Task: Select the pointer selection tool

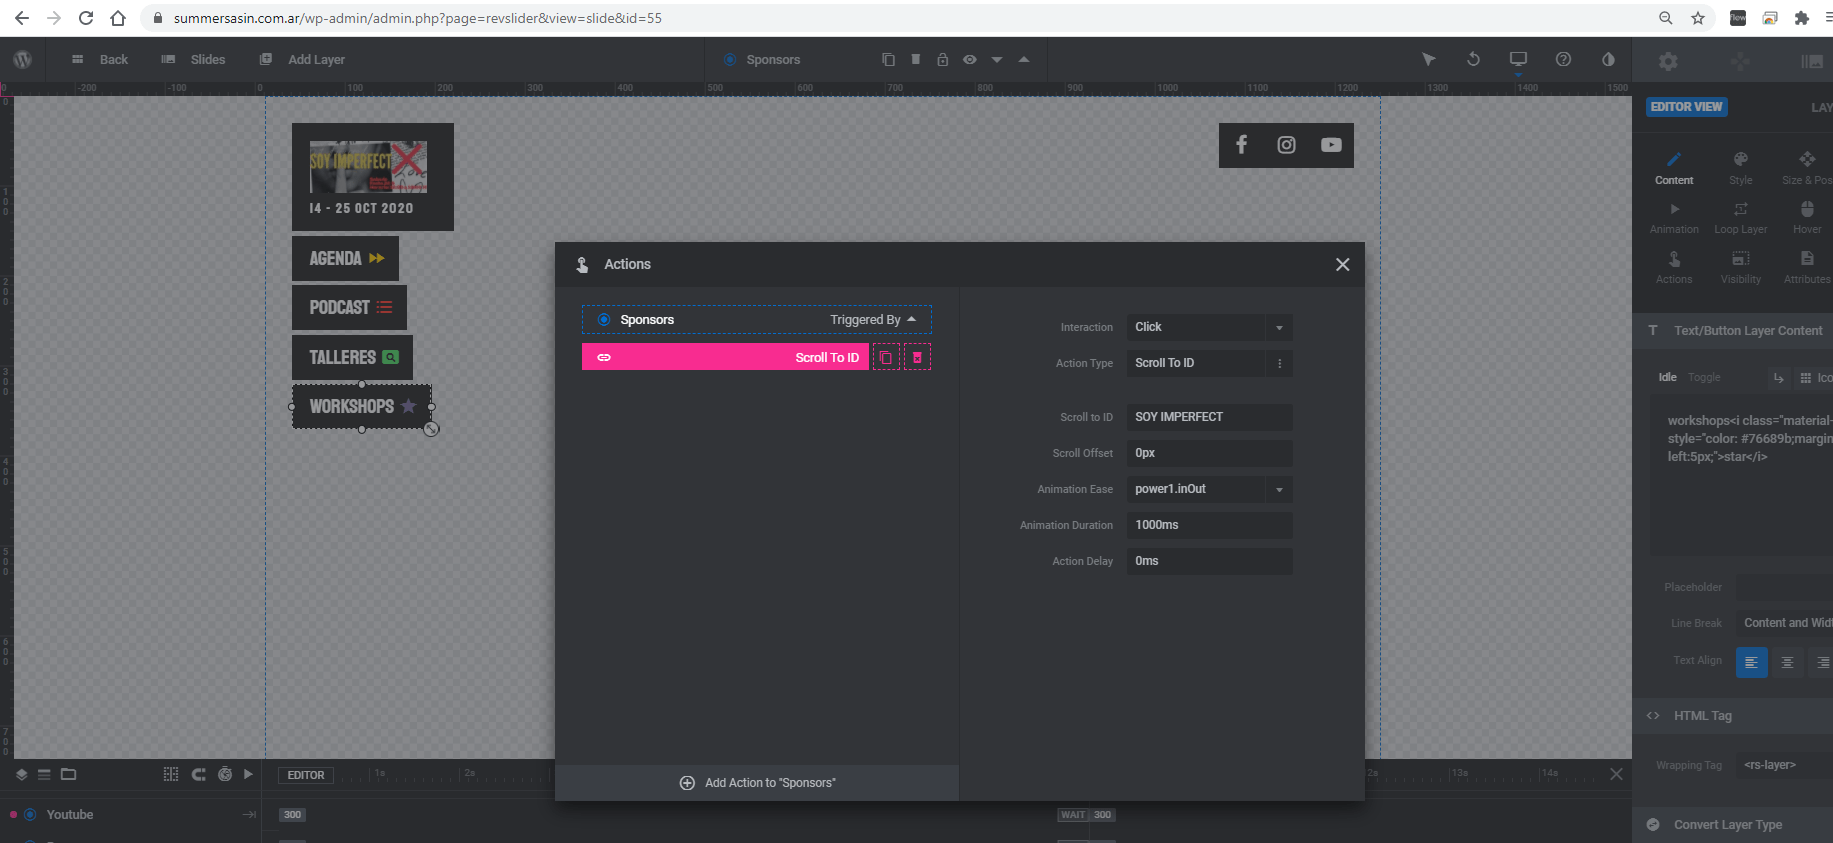Action: point(1429,60)
